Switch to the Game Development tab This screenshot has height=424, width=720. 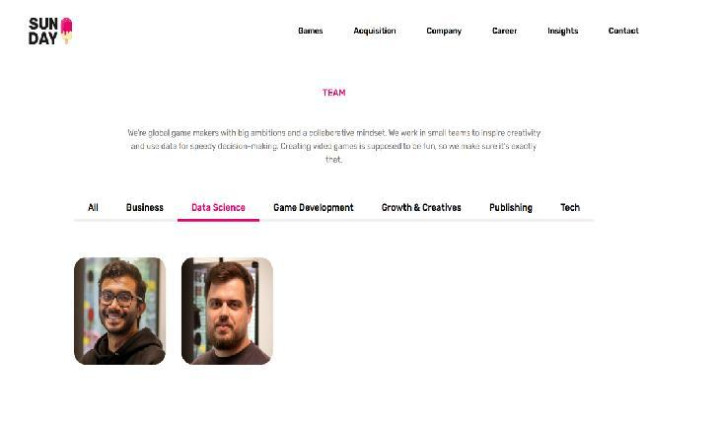pos(313,208)
